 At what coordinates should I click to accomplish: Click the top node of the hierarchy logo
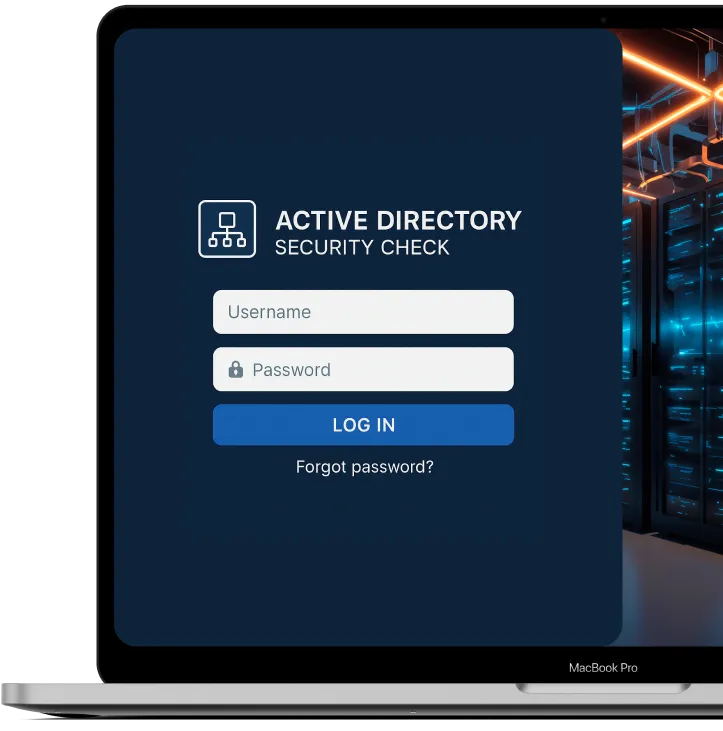tap(227, 218)
